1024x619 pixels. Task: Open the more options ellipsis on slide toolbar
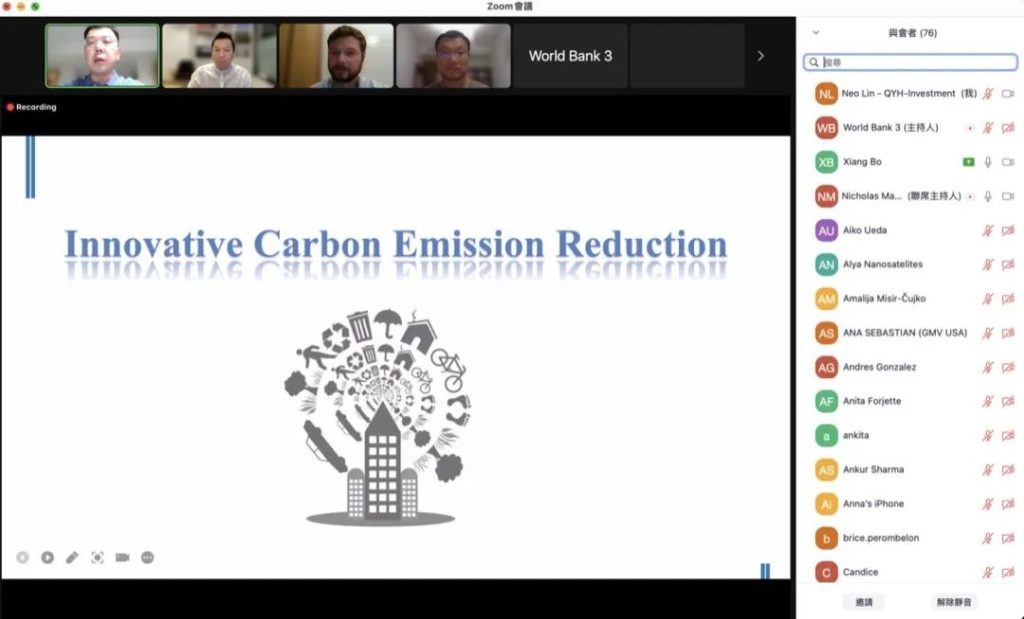tap(147, 557)
